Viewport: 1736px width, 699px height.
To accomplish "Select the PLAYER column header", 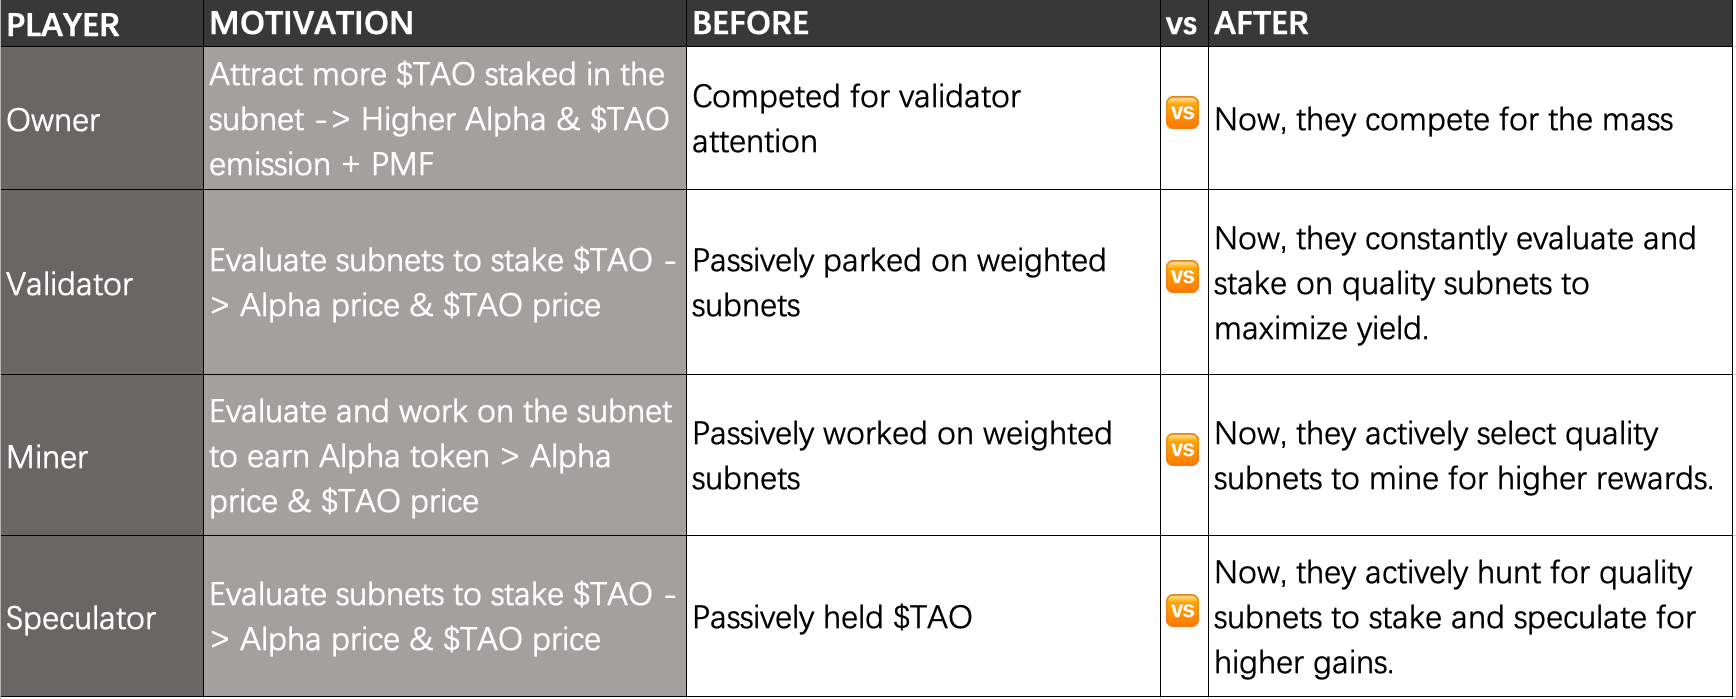I will pyautogui.click(x=63, y=24).
